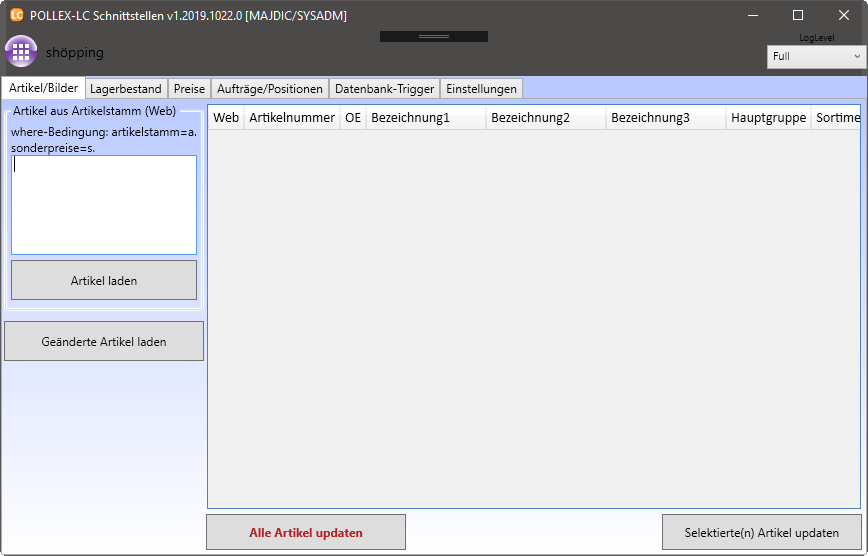Click into the where-Bedingung text field
The image size is (868, 556).
104,205
